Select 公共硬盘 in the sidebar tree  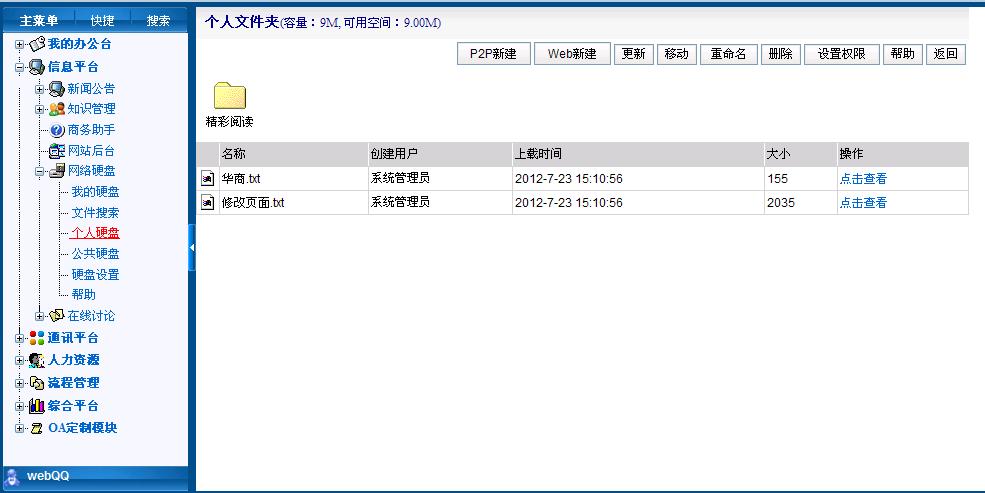[x=95, y=254]
